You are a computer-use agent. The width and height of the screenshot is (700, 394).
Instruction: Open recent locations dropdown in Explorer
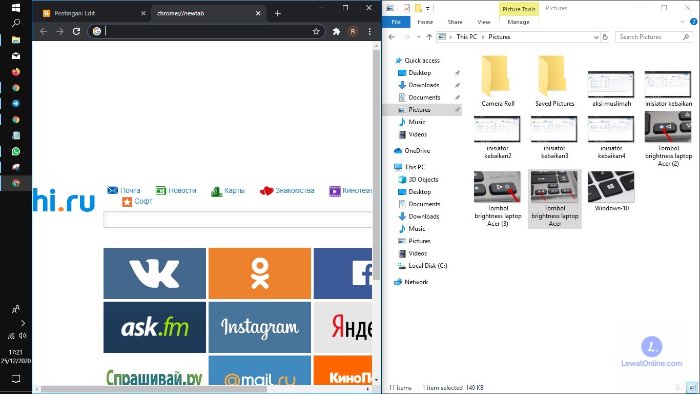(x=419, y=37)
